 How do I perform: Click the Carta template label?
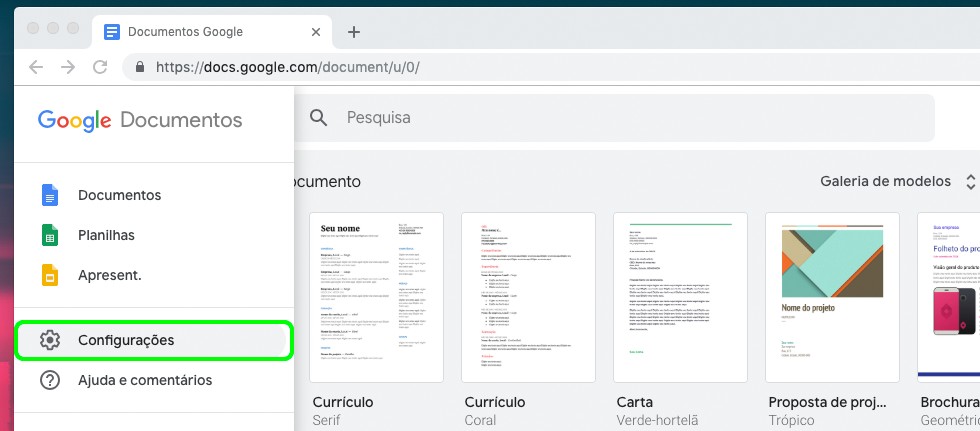point(635,402)
